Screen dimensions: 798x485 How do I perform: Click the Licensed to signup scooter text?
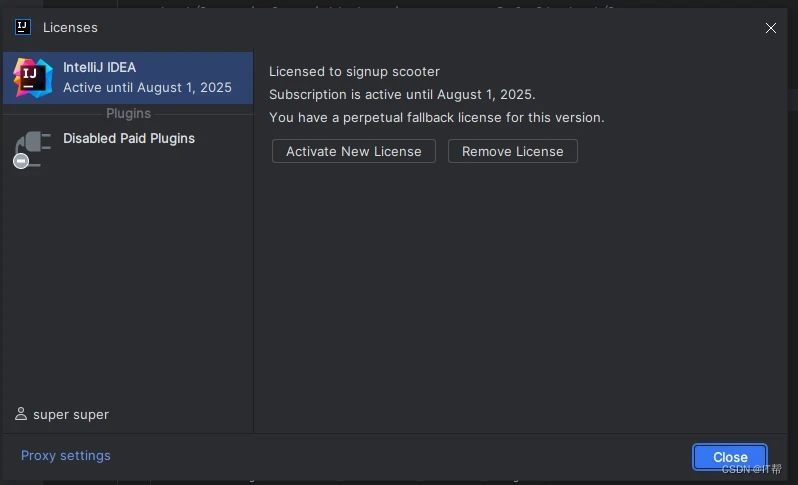click(x=354, y=72)
